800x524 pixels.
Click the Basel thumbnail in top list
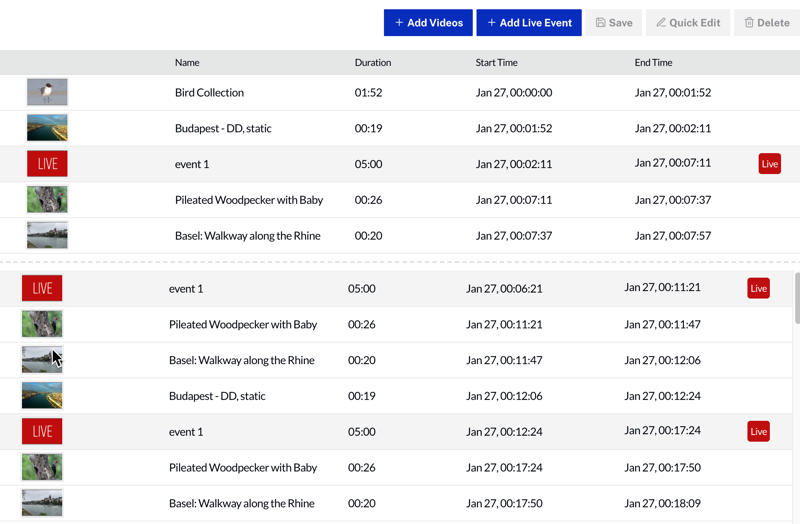point(47,236)
